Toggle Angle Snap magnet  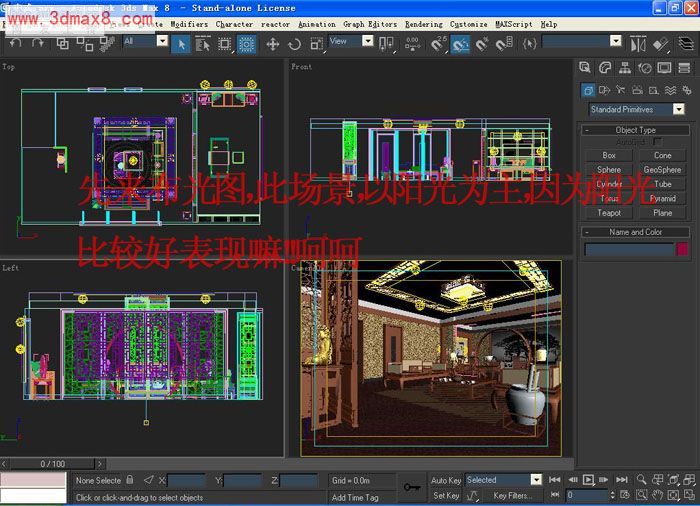(x=460, y=44)
